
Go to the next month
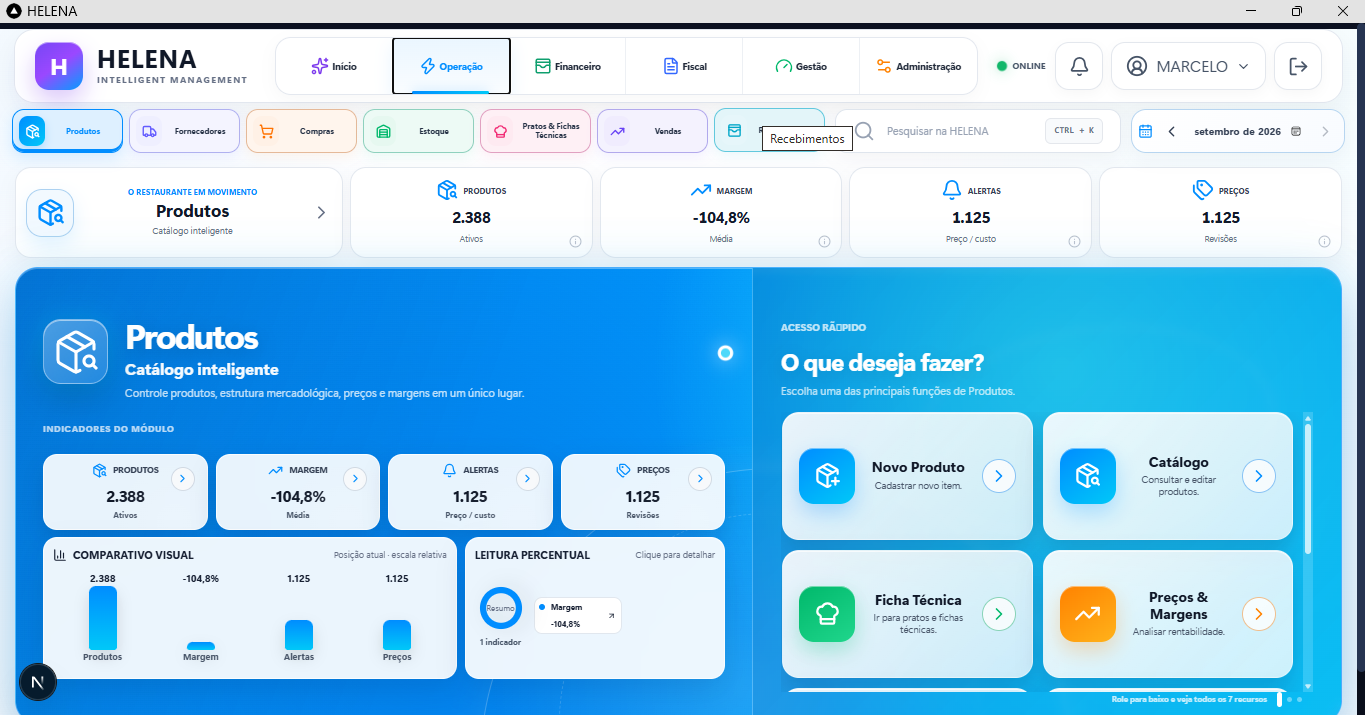(1325, 131)
